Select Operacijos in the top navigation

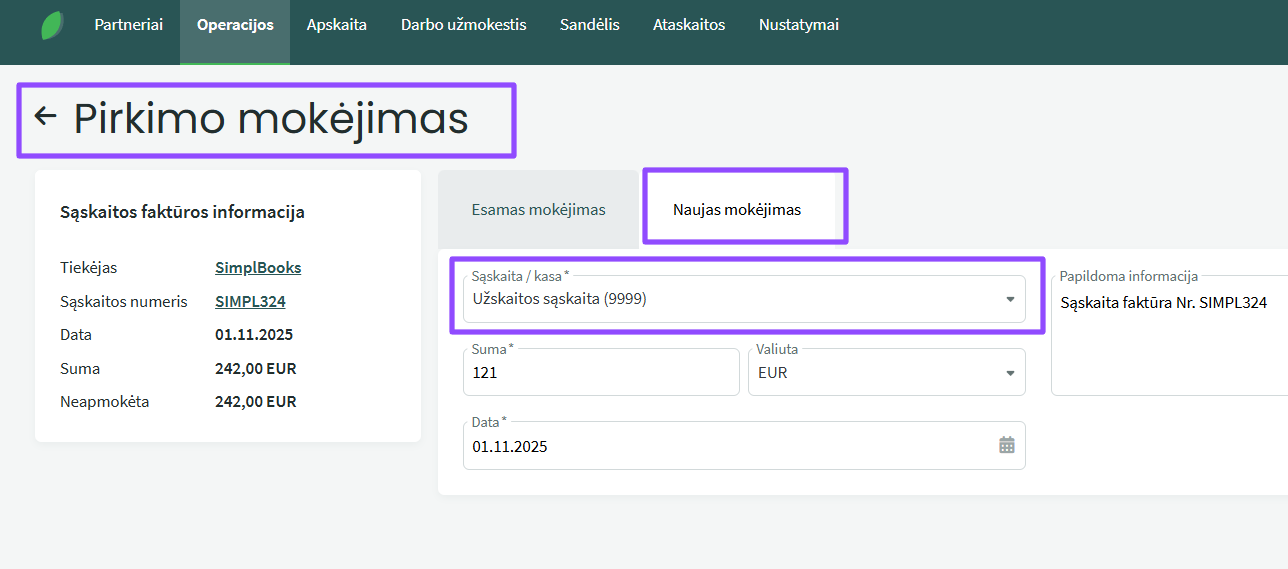(235, 25)
